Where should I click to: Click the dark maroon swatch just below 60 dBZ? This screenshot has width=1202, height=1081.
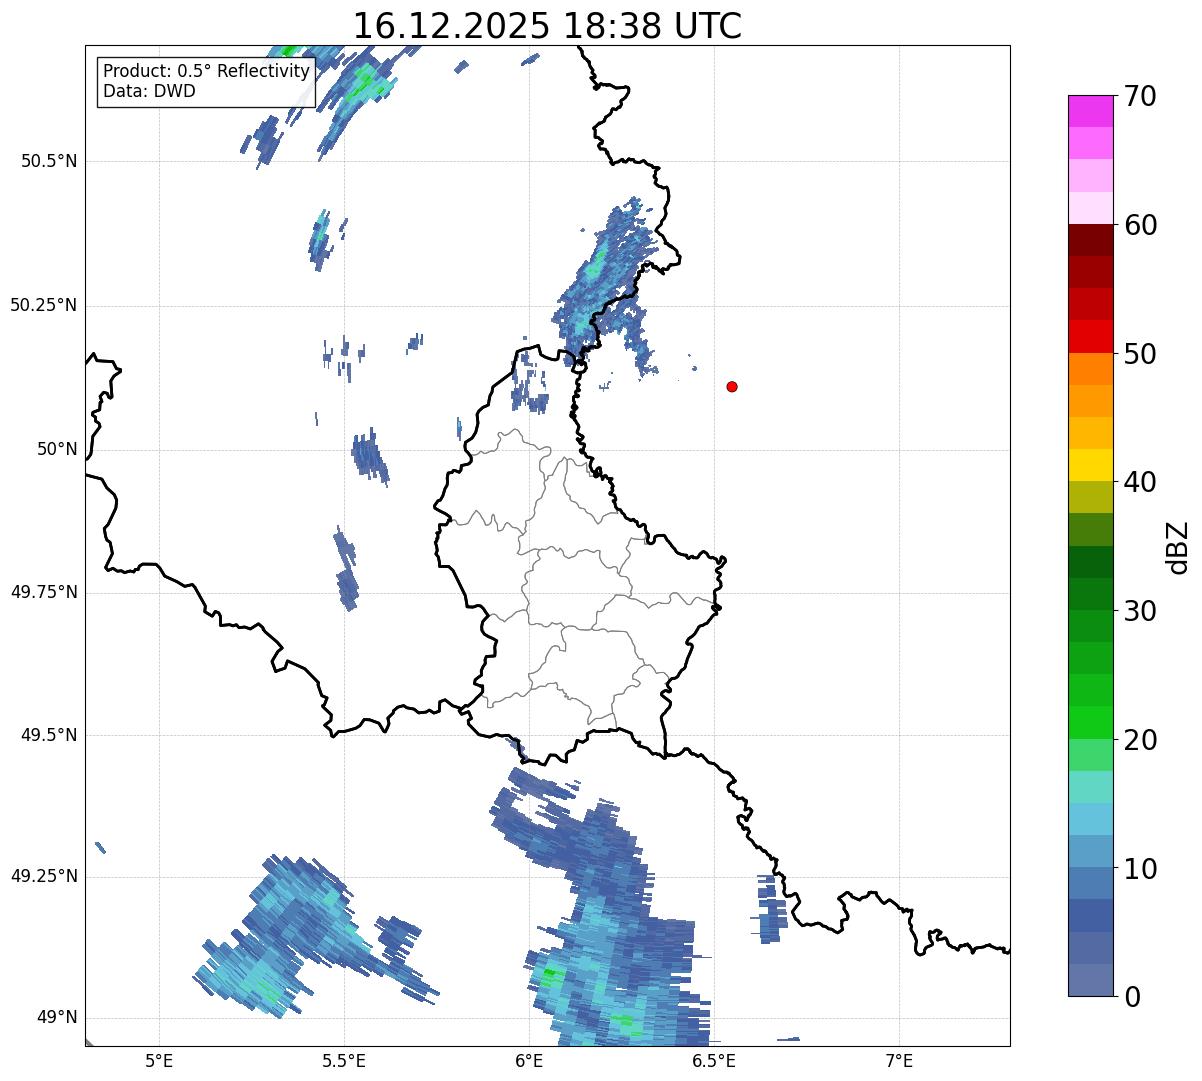1090,240
